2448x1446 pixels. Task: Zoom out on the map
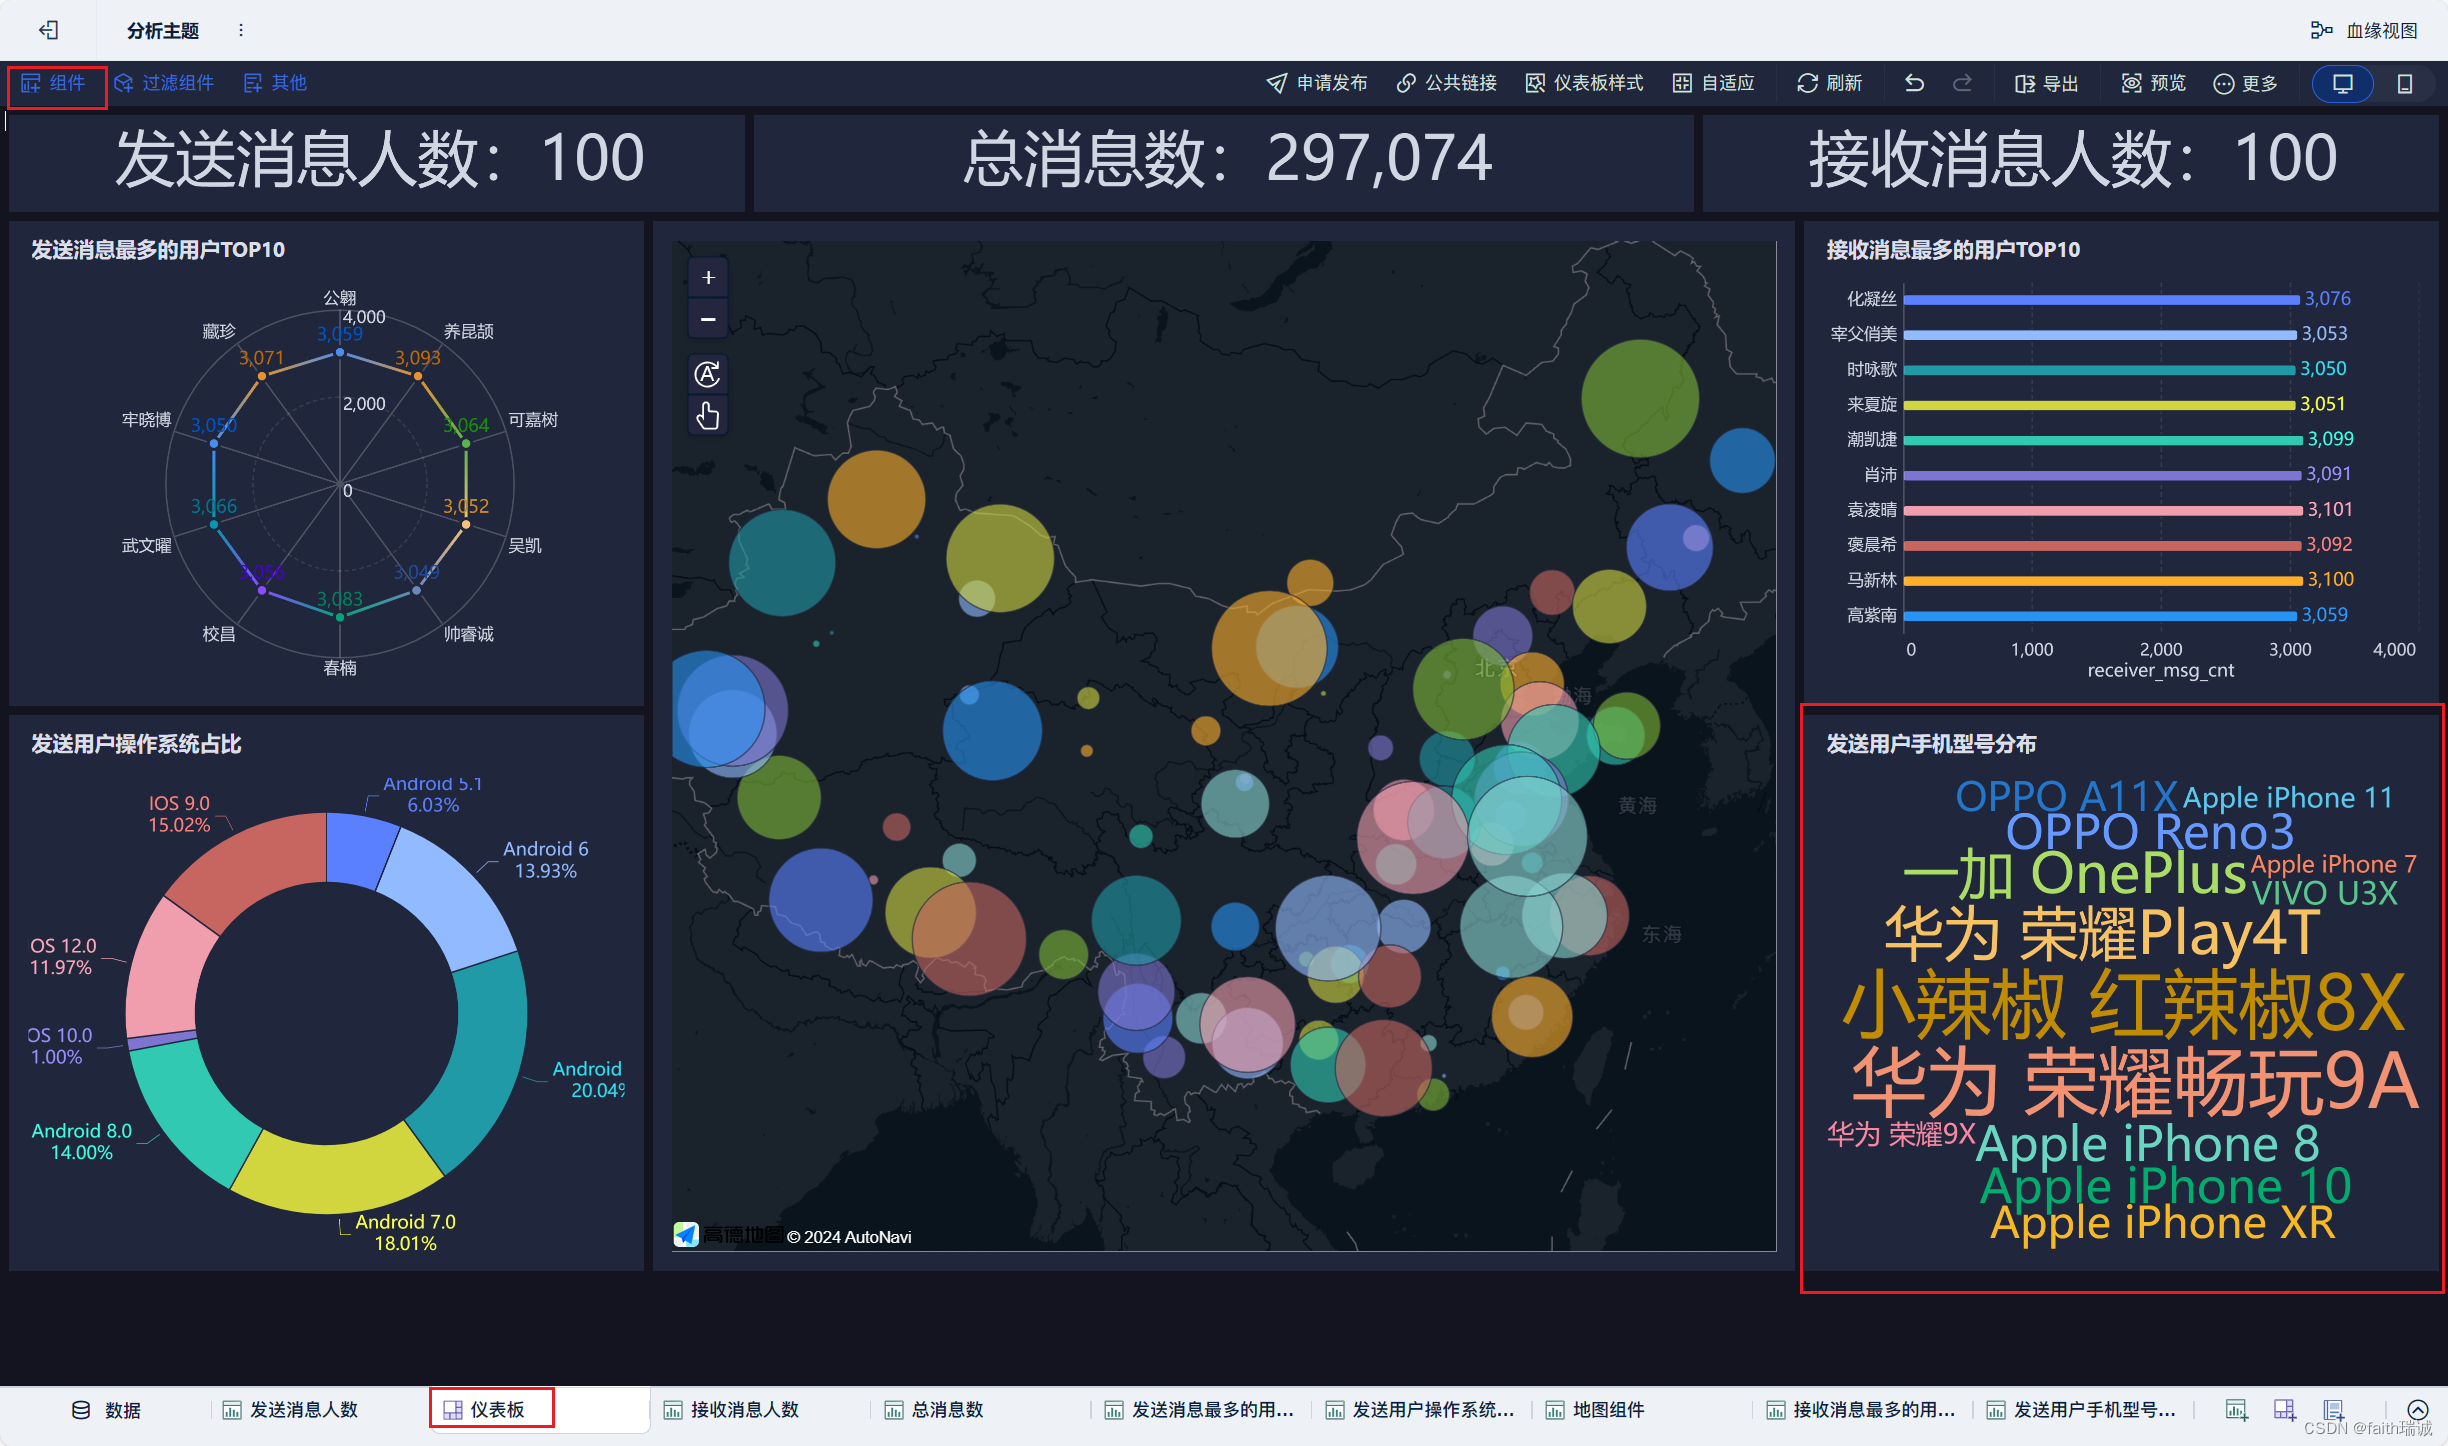708,319
